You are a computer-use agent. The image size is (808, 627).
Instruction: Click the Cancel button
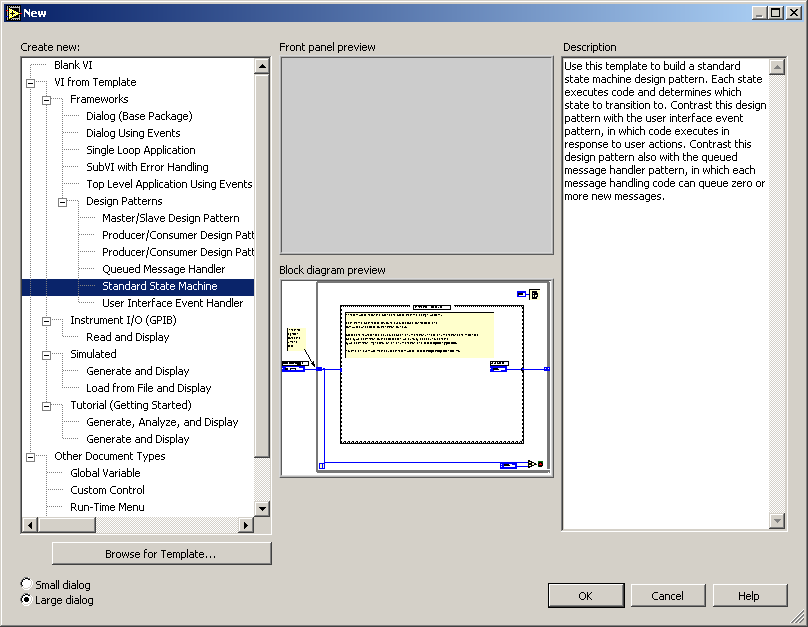coord(667,596)
